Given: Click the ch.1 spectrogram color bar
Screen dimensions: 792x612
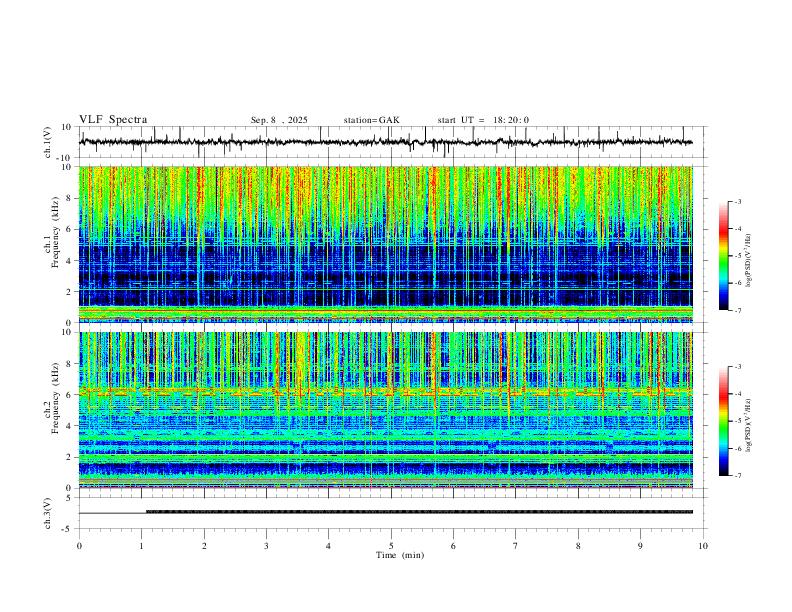Looking at the screenshot, I should coord(723,256).
